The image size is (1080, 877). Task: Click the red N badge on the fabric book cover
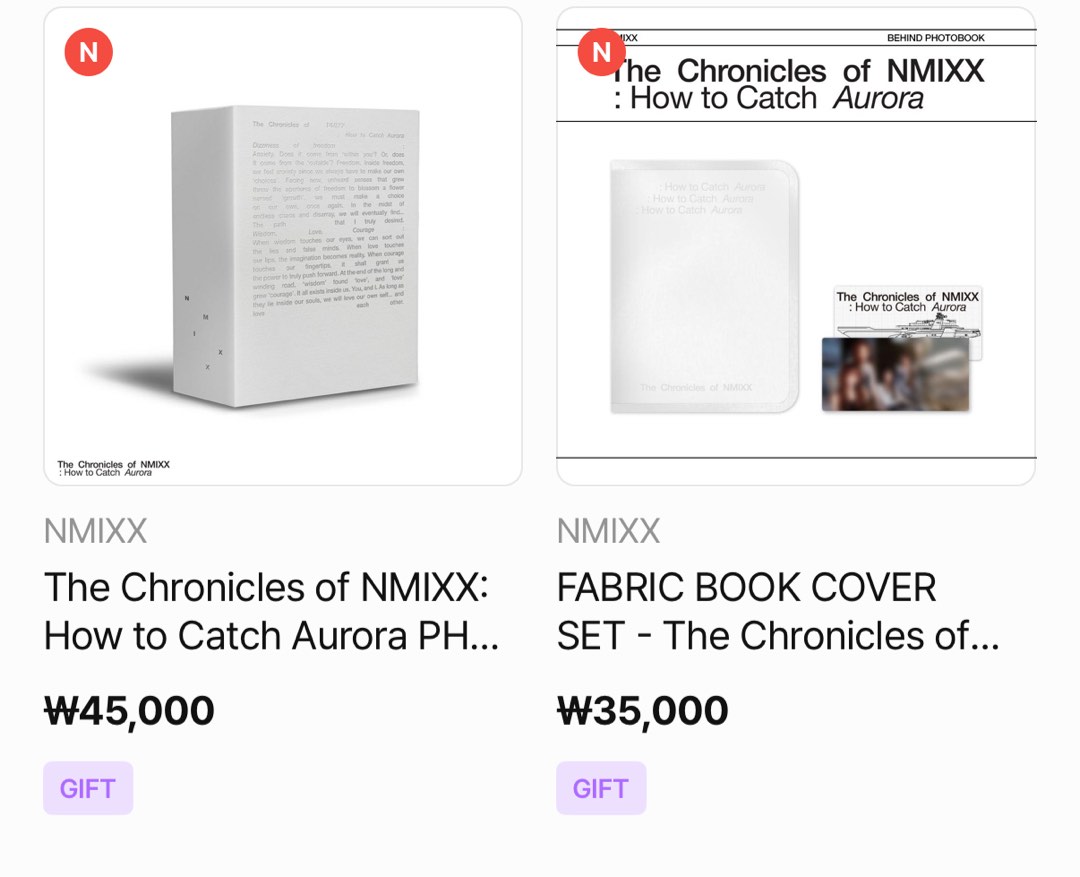point(601,52)
